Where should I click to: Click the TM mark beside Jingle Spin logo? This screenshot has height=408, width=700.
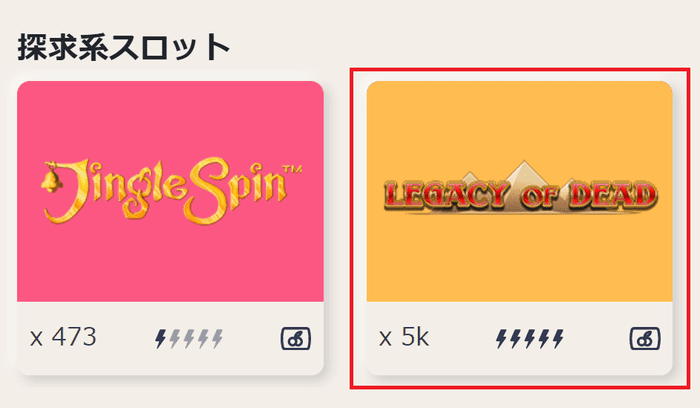[293, 170]
